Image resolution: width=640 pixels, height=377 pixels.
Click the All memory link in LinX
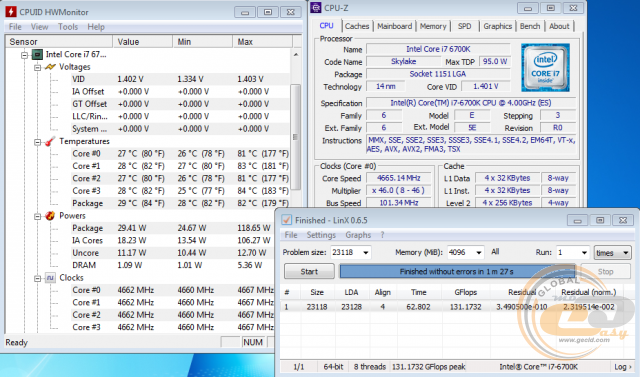tap(495, 252)
